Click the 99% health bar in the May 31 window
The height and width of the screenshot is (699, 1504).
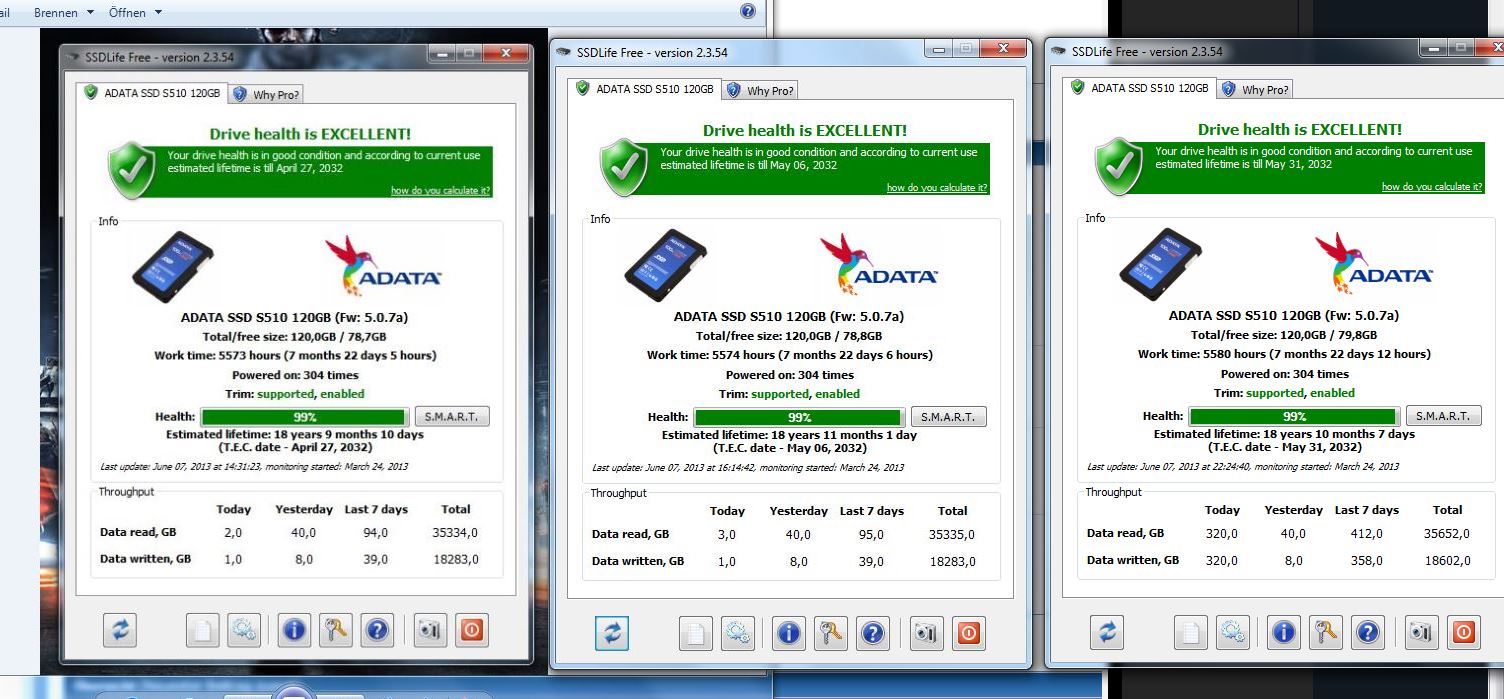tap(1295, 416)
